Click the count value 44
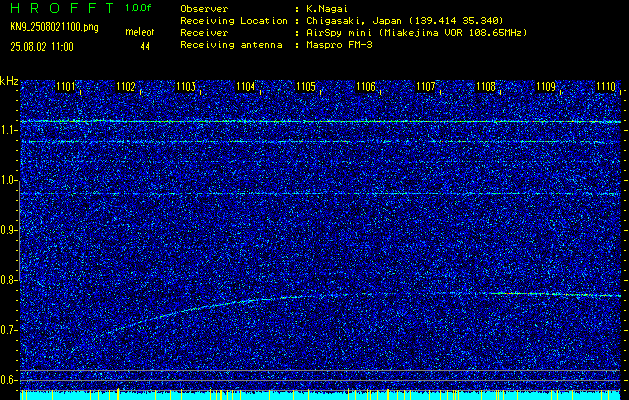This screenshot has height=400, width=629. point(145,47)
